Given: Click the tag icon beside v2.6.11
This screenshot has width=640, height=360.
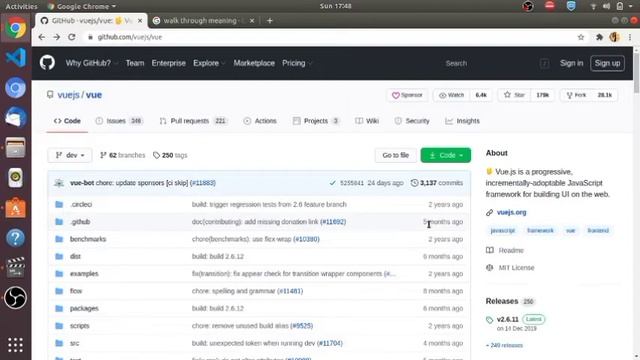Looking at the screenshot, I should click(x=489, y=320).
